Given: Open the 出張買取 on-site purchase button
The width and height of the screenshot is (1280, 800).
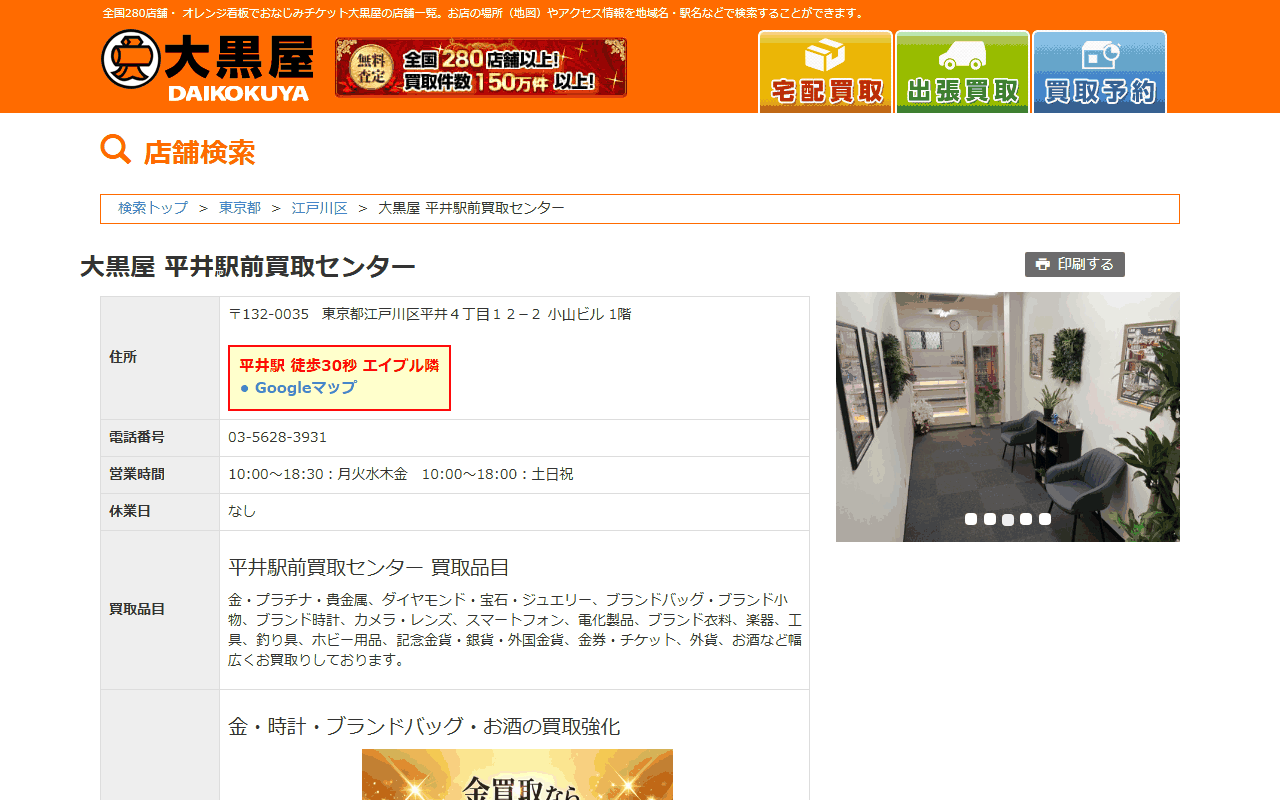Looking at the screenshot, I should coord(962,72).
